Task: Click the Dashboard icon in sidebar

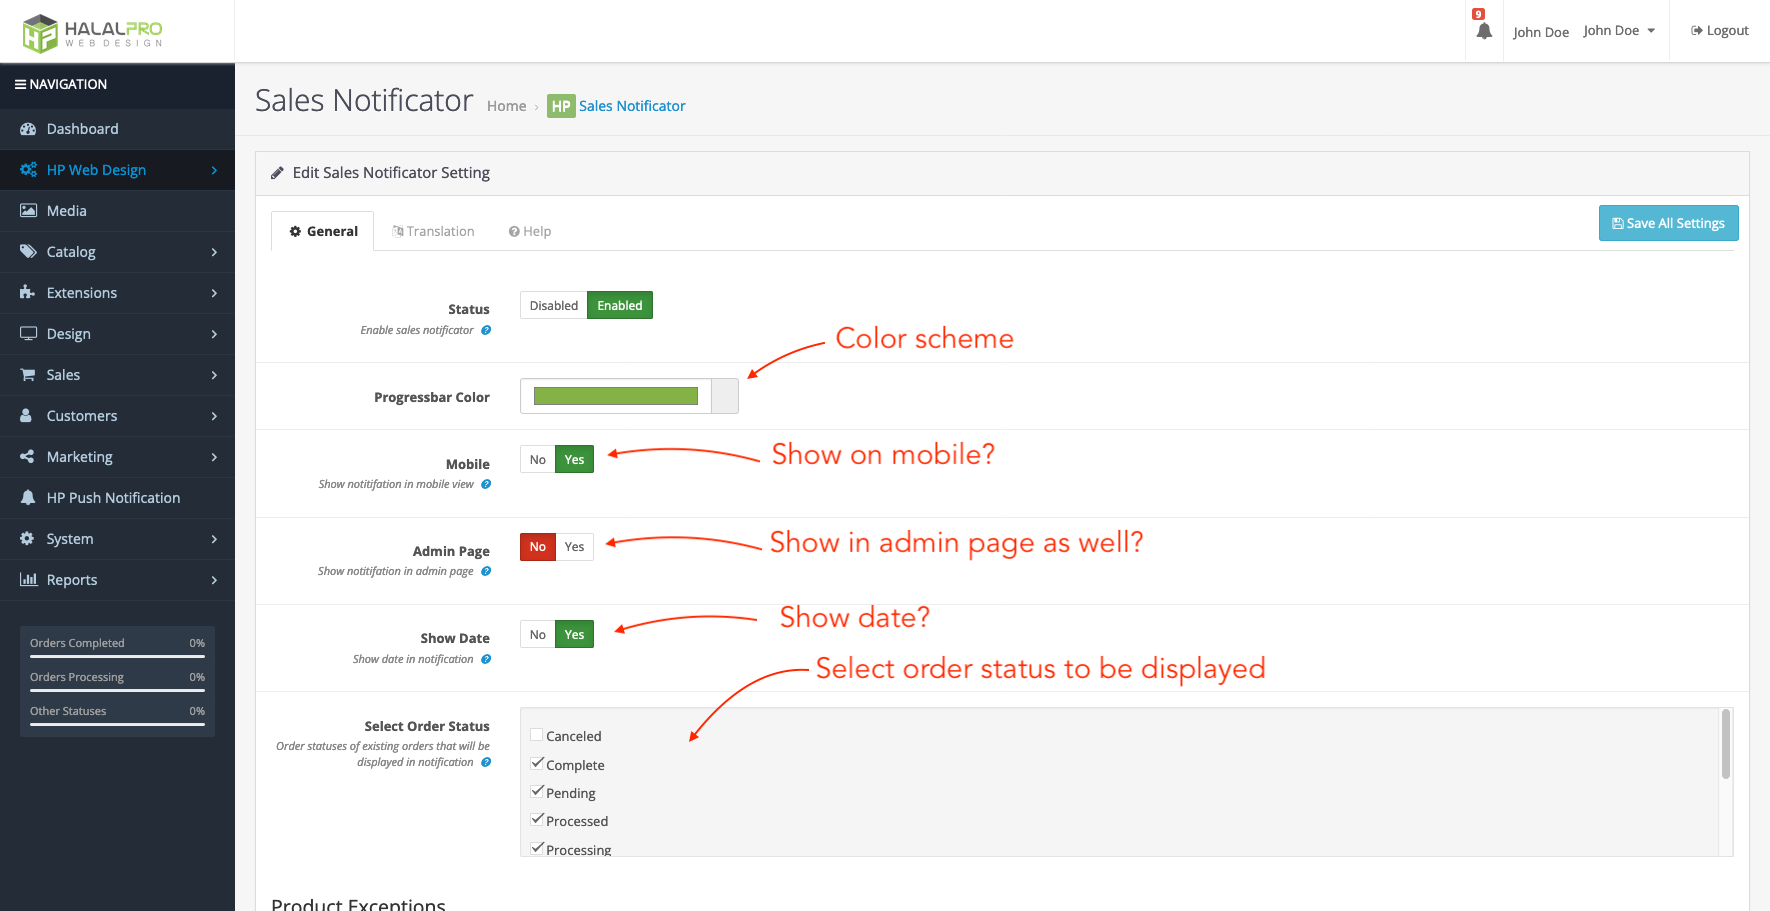Action: [x=28, y=129]
